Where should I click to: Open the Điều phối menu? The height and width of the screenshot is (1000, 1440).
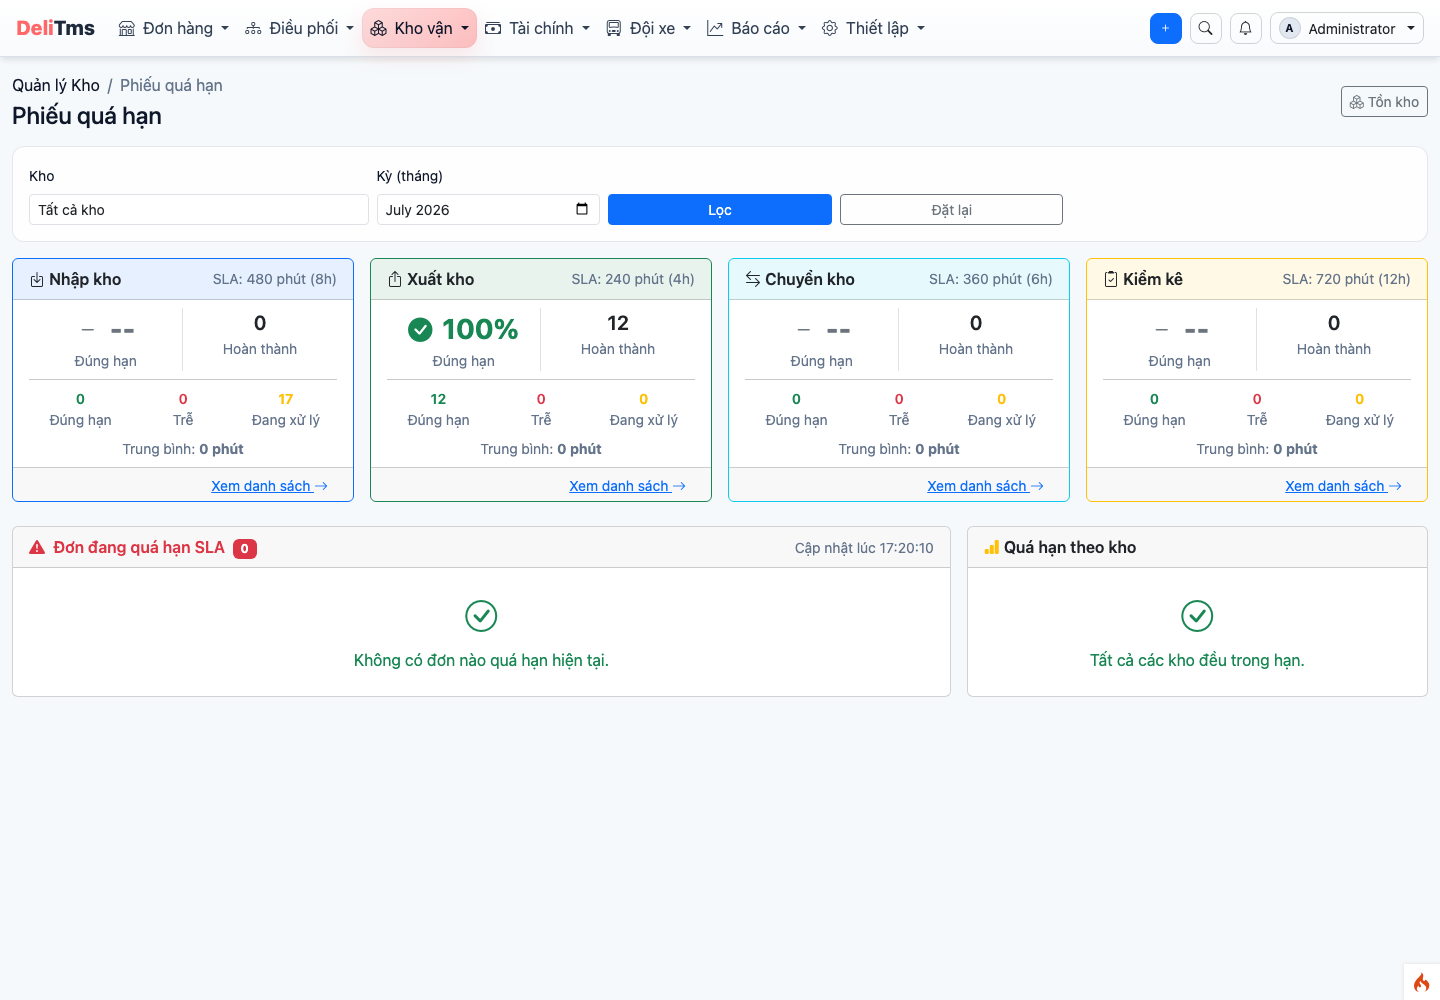point(299,28)
